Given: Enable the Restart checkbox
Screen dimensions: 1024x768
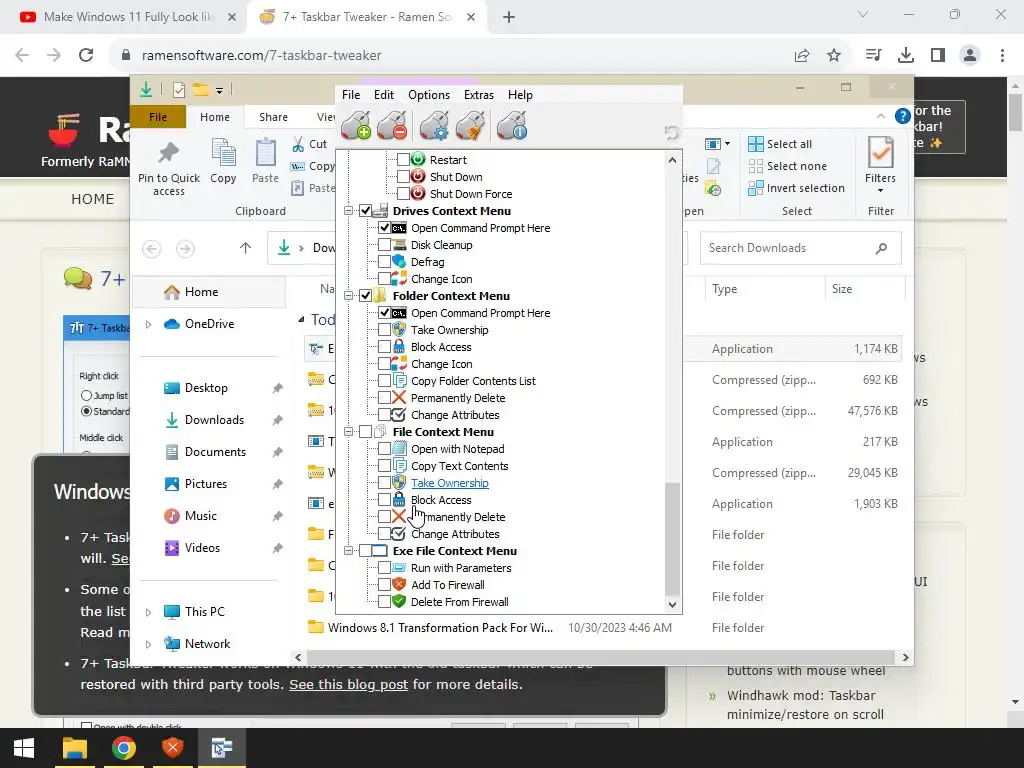Looking at the screenshot, I should pos(403,159).
